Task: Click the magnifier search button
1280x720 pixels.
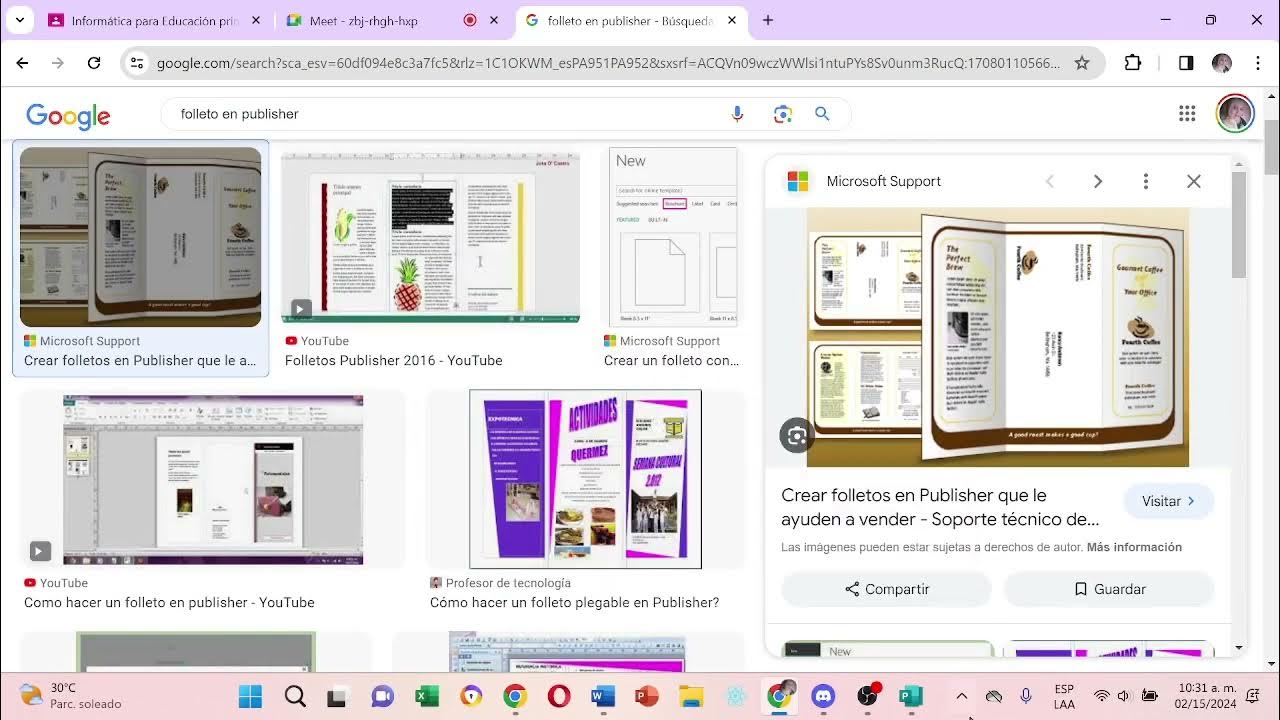Action: [x=822, y=114]
